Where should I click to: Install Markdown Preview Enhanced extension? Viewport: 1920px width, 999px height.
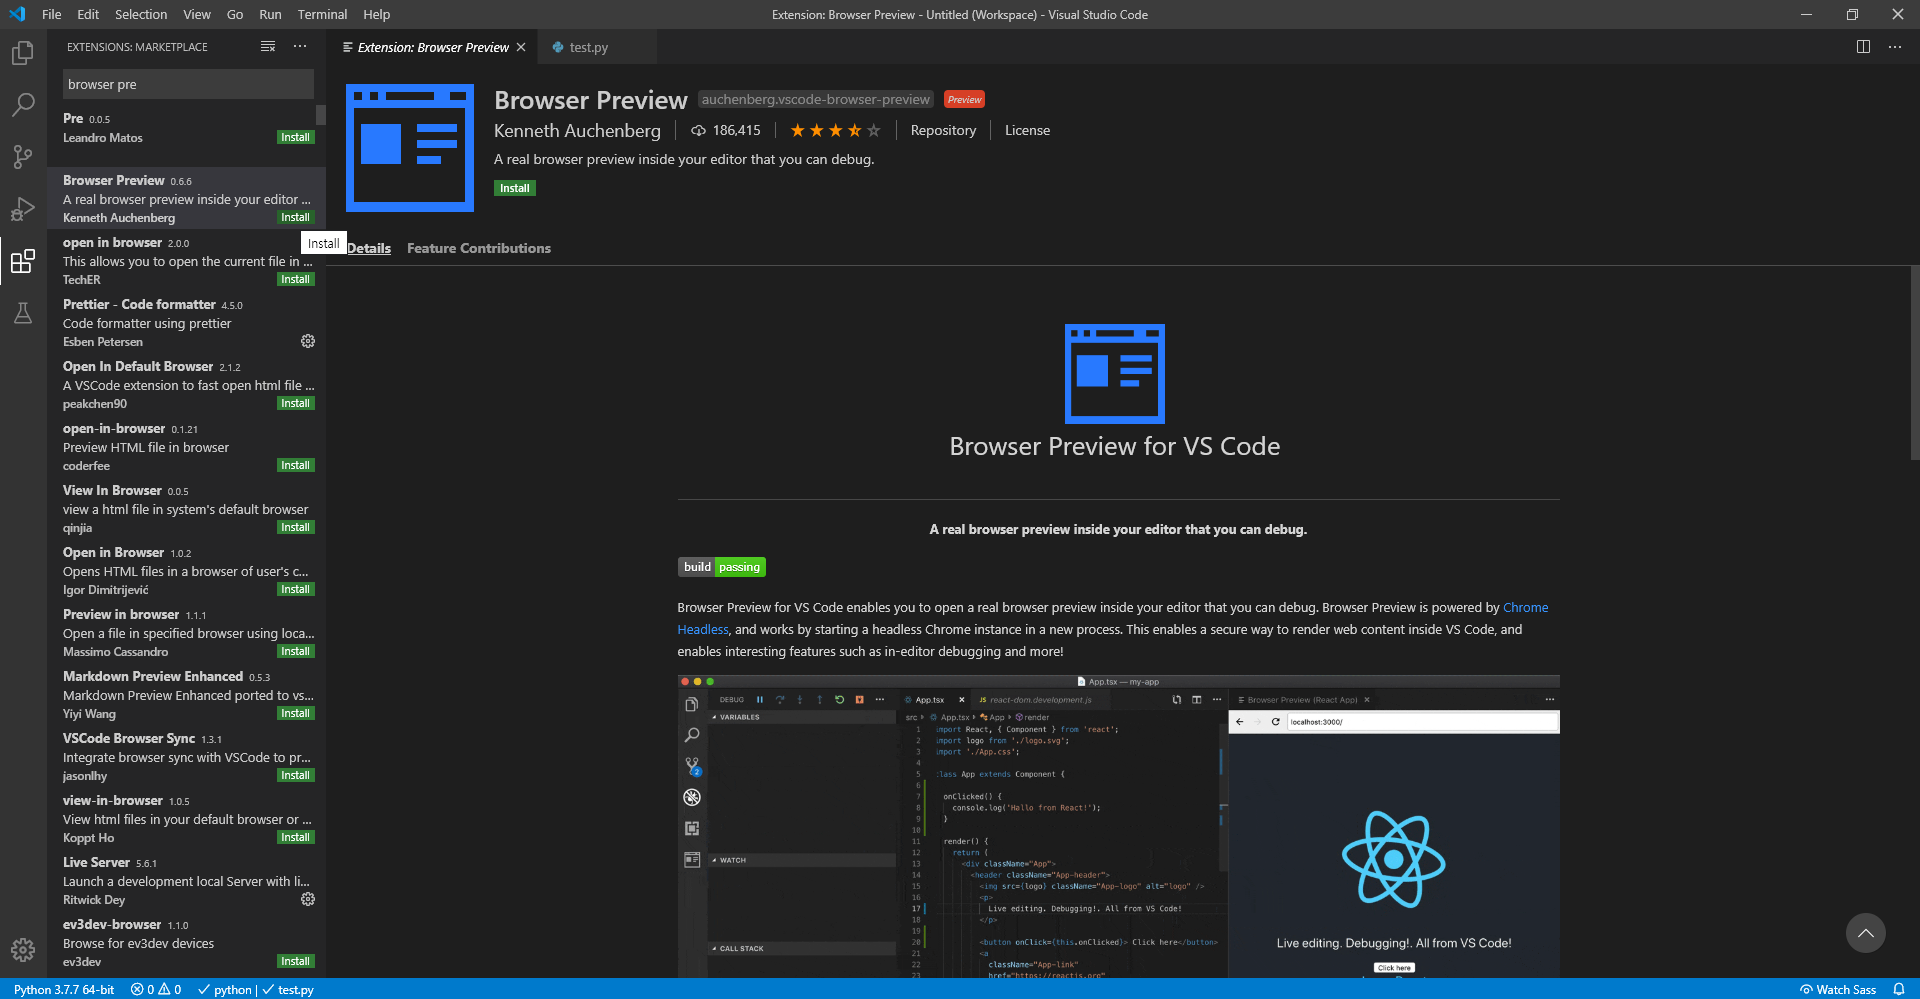(x=295, y=713)
